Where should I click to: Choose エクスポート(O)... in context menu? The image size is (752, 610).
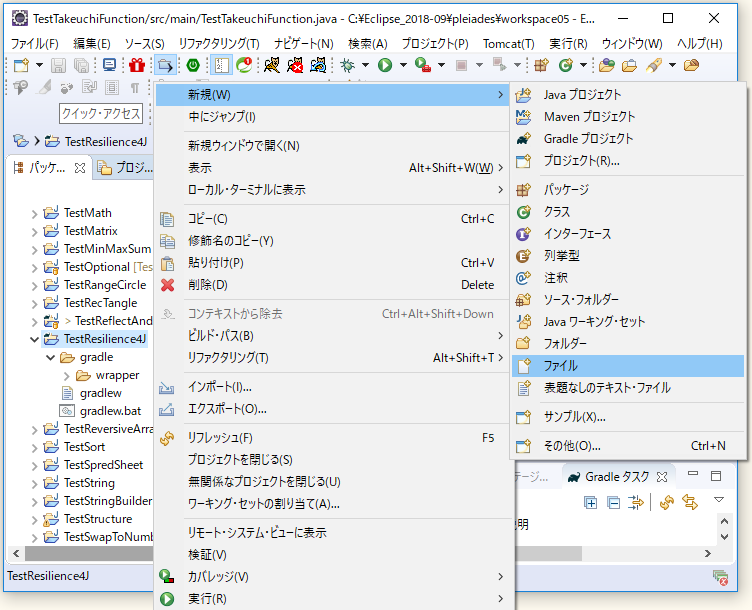click(x=333, y=409)
